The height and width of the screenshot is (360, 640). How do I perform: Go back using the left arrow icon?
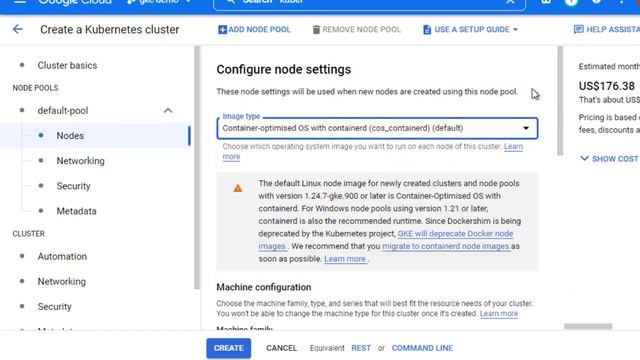tap(18, 29)
